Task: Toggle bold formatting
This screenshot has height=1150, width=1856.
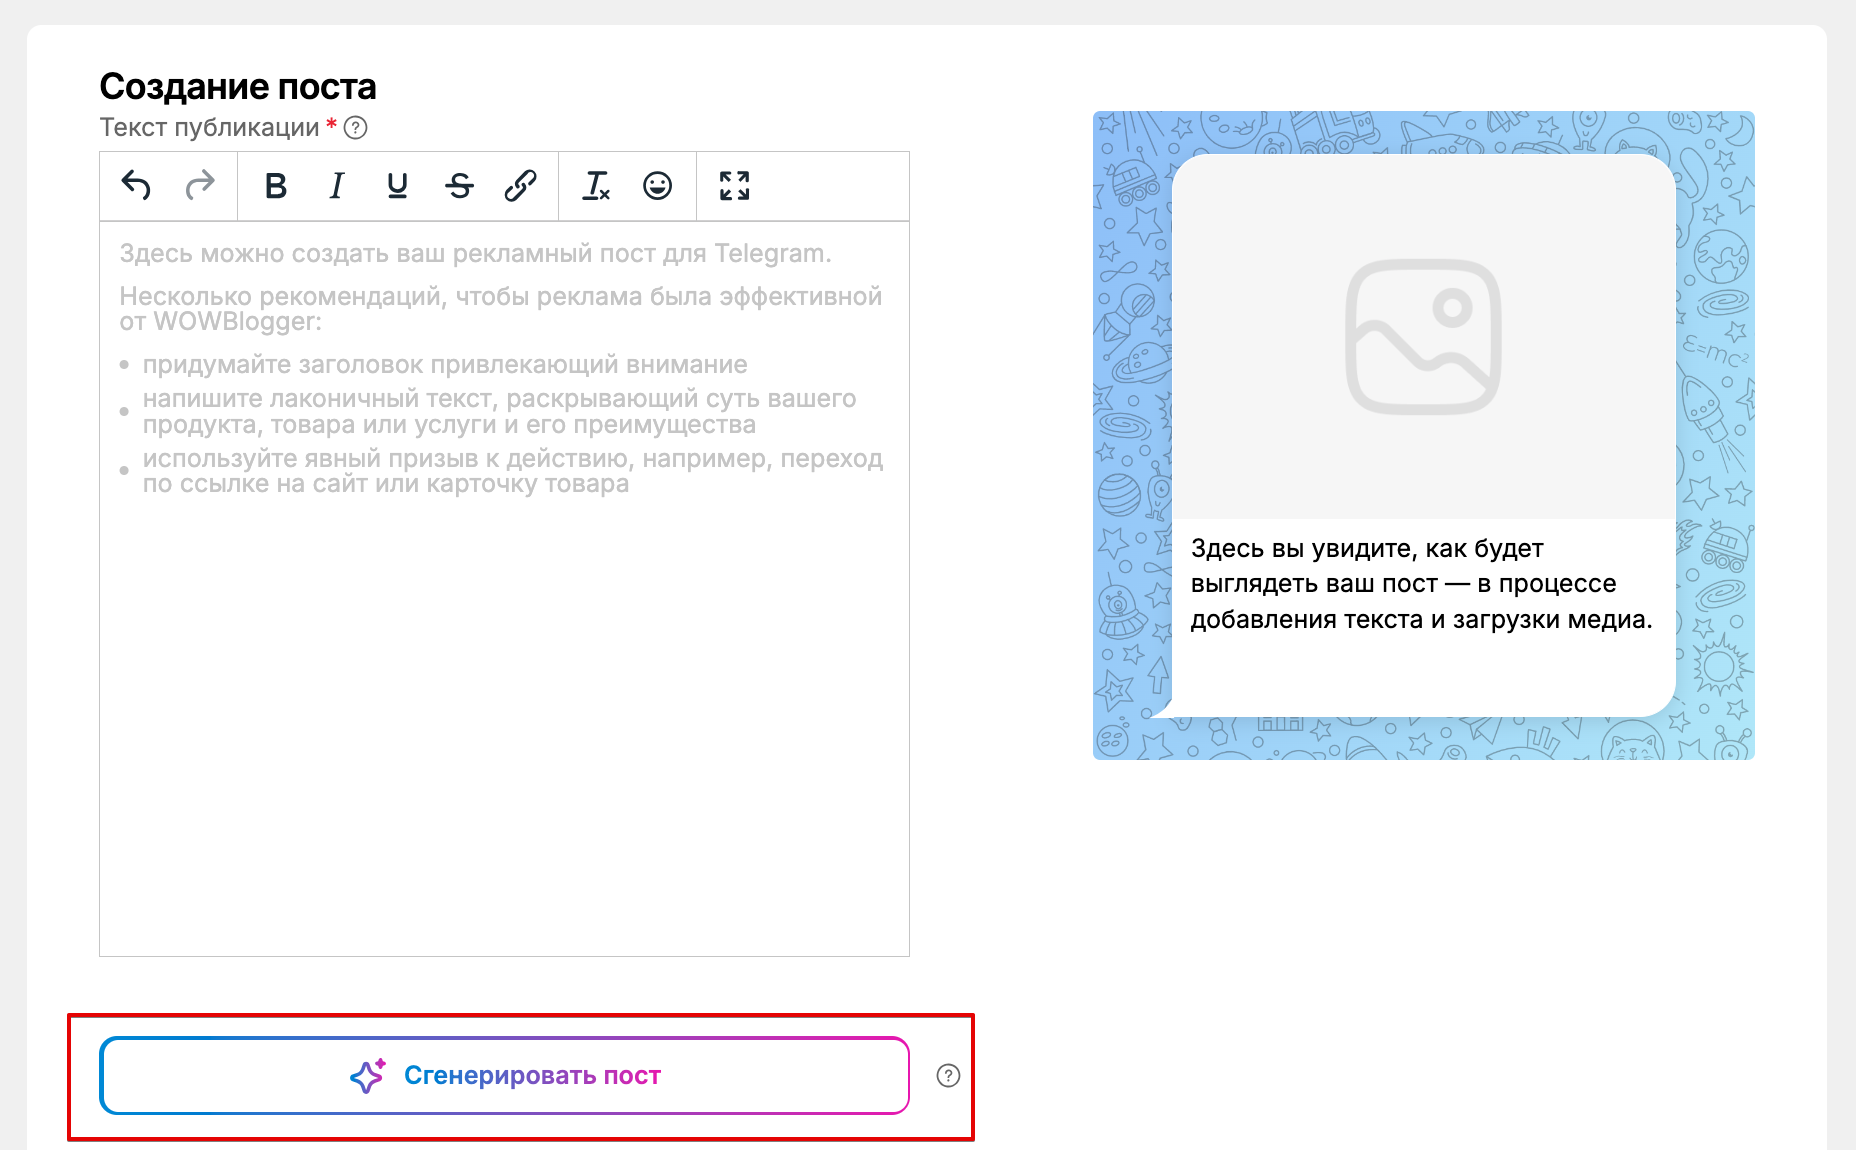Action: coord(276,186)
